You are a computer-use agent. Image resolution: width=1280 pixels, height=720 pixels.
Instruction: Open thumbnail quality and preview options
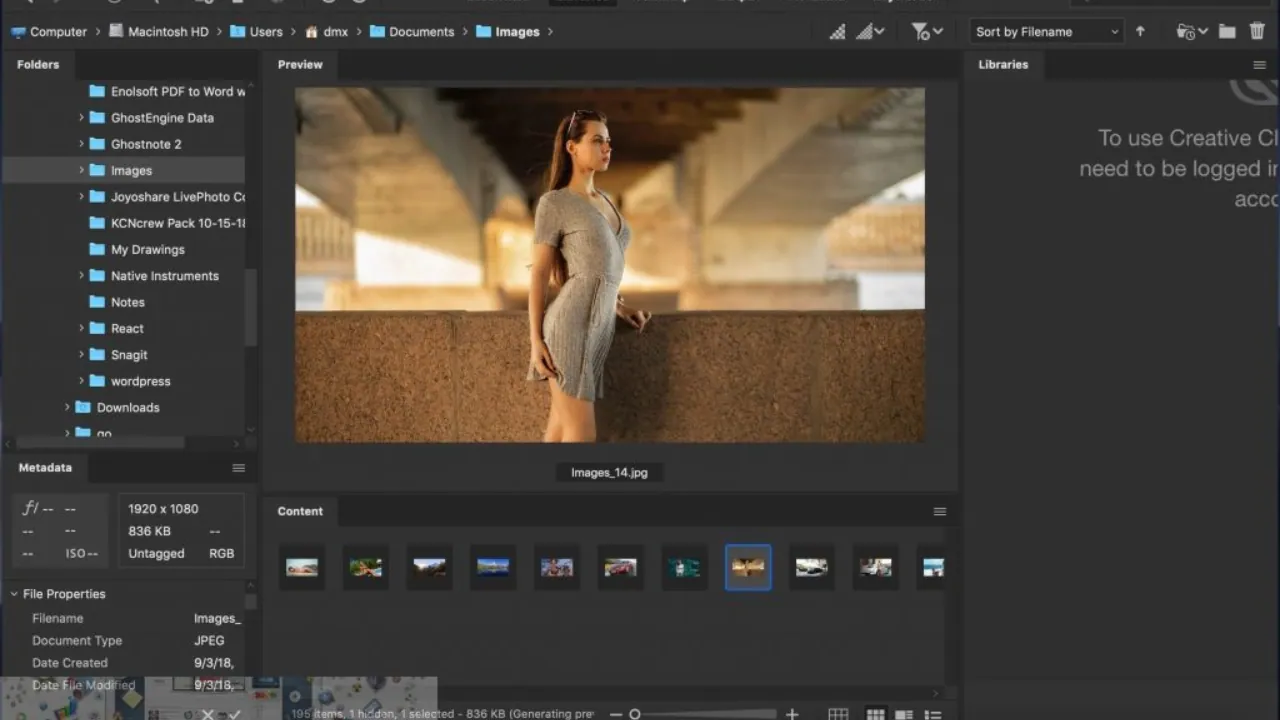[x=870, y=32]
